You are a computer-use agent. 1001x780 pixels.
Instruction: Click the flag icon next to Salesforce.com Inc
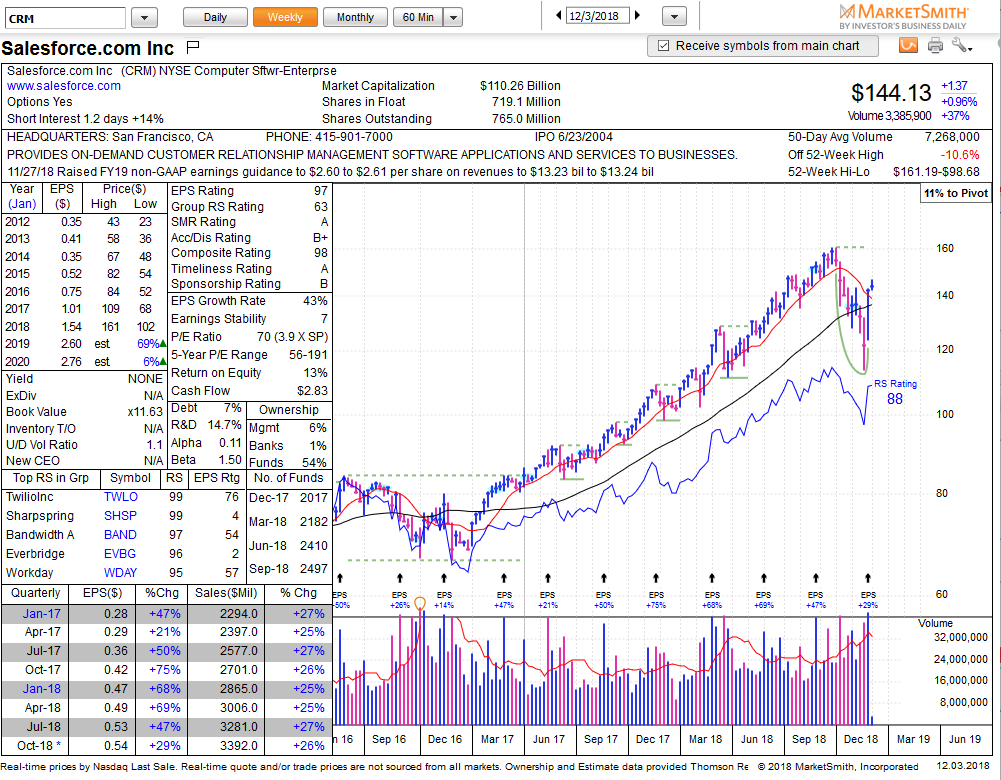point(192,46)
